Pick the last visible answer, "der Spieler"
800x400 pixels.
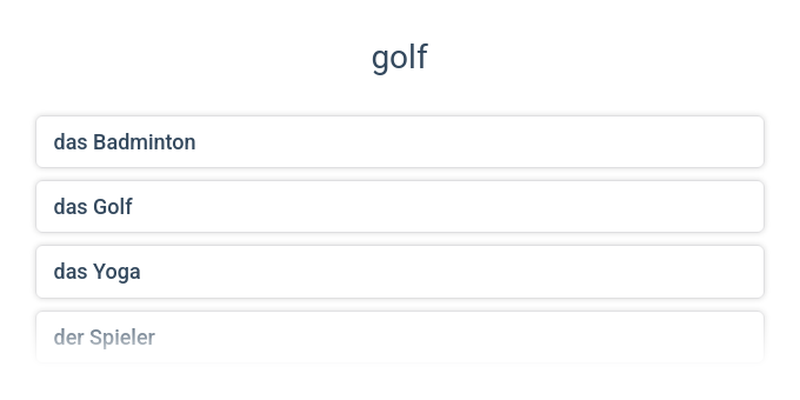pos(400,337)
